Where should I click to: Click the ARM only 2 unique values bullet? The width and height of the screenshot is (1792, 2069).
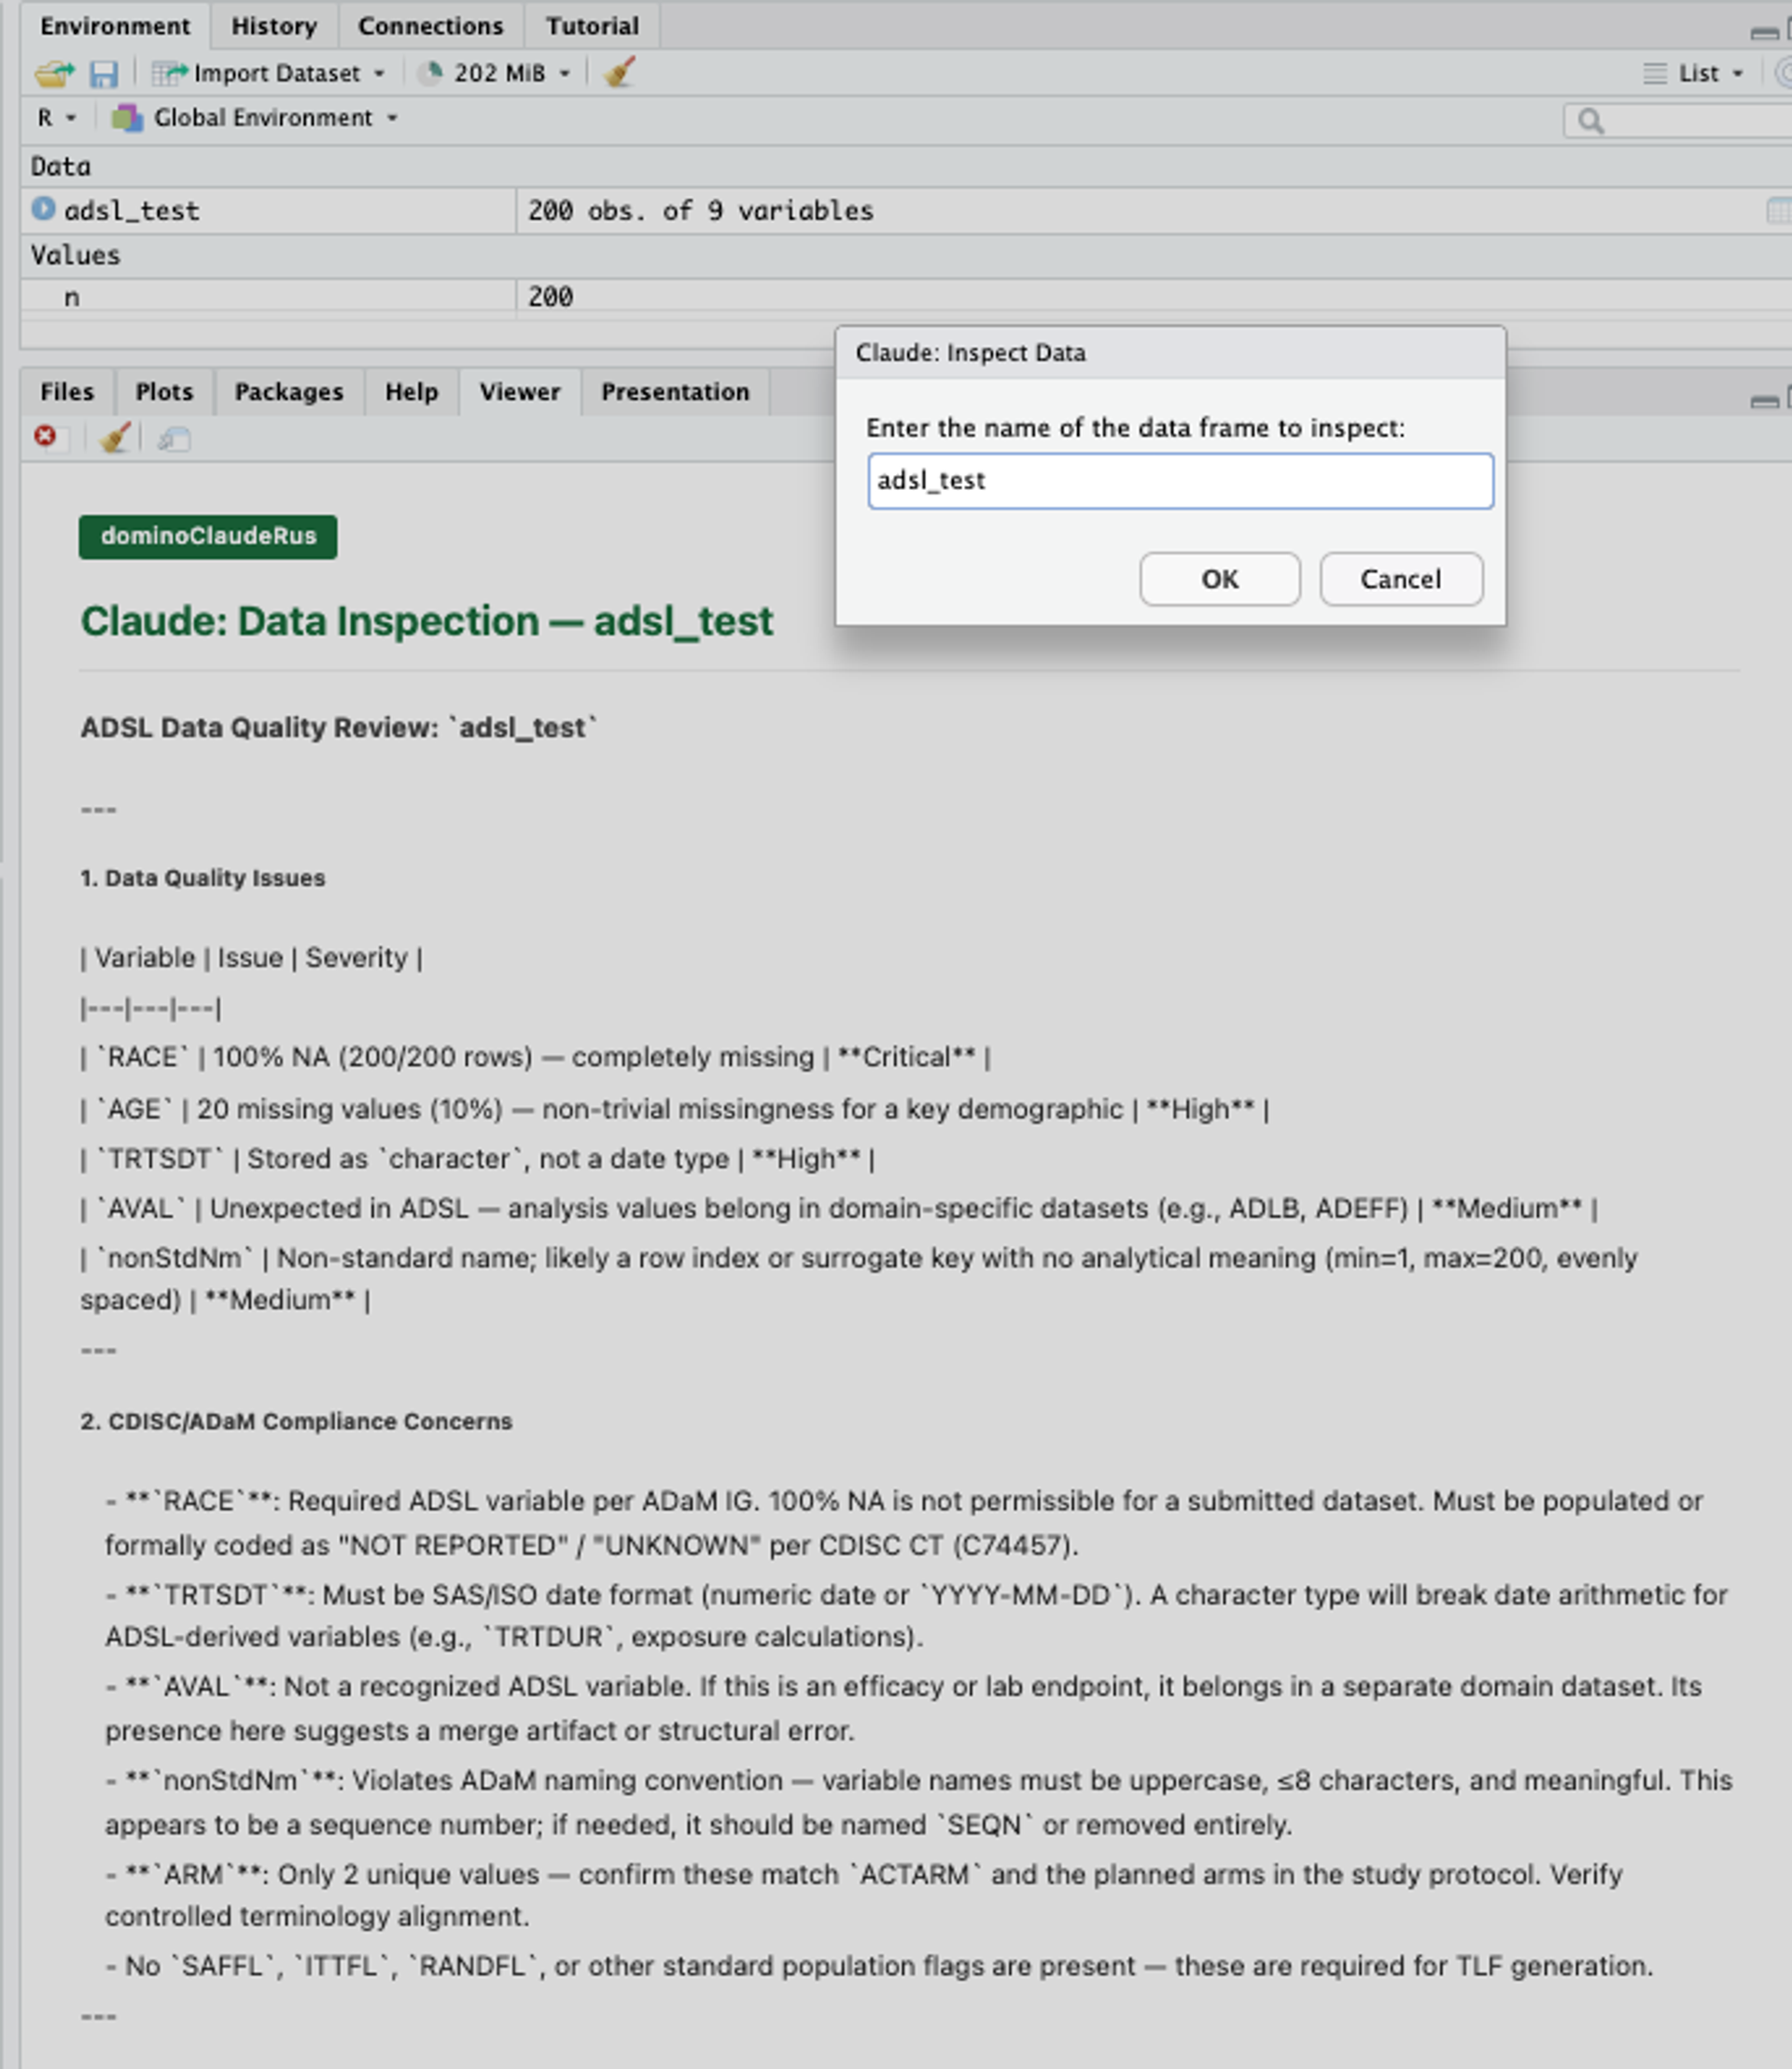pyautogui.click(x=864, y=1895)
